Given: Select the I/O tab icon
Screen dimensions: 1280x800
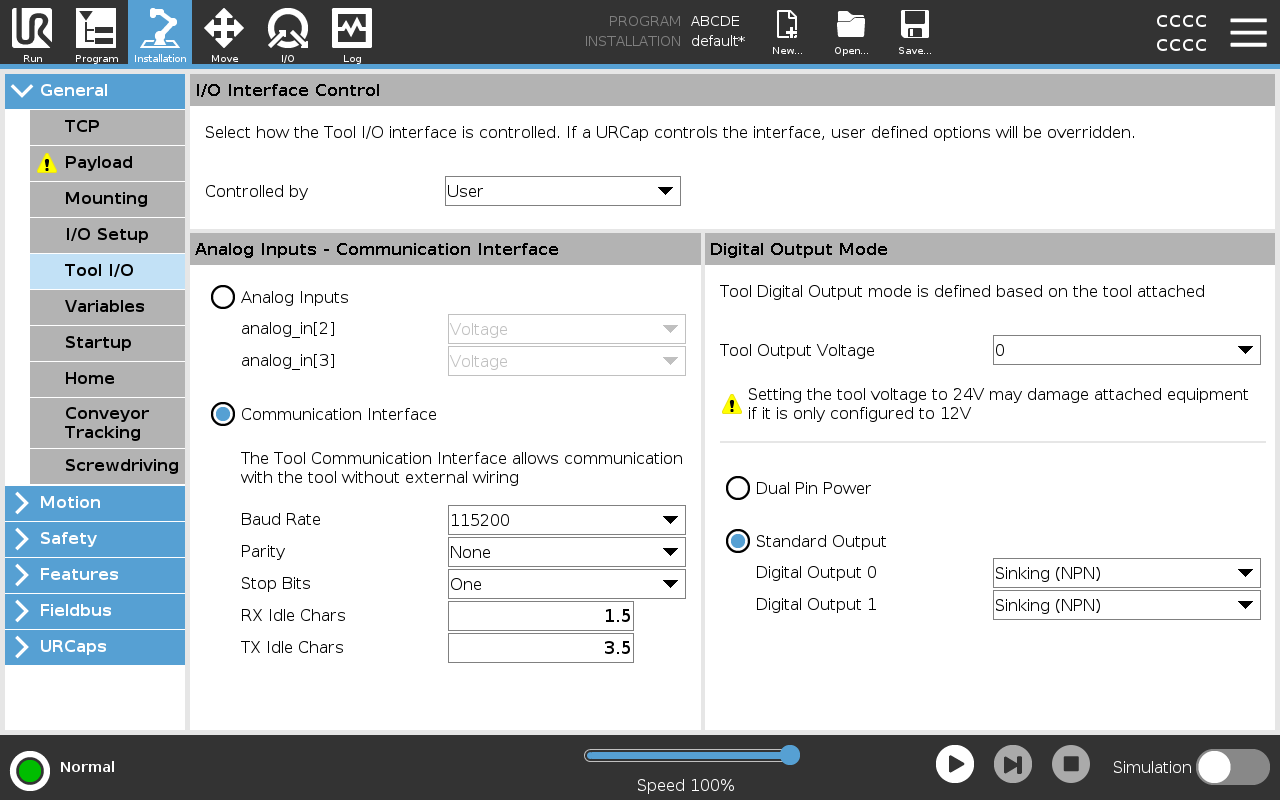Looking at the screenshot, I should (288, 33).
